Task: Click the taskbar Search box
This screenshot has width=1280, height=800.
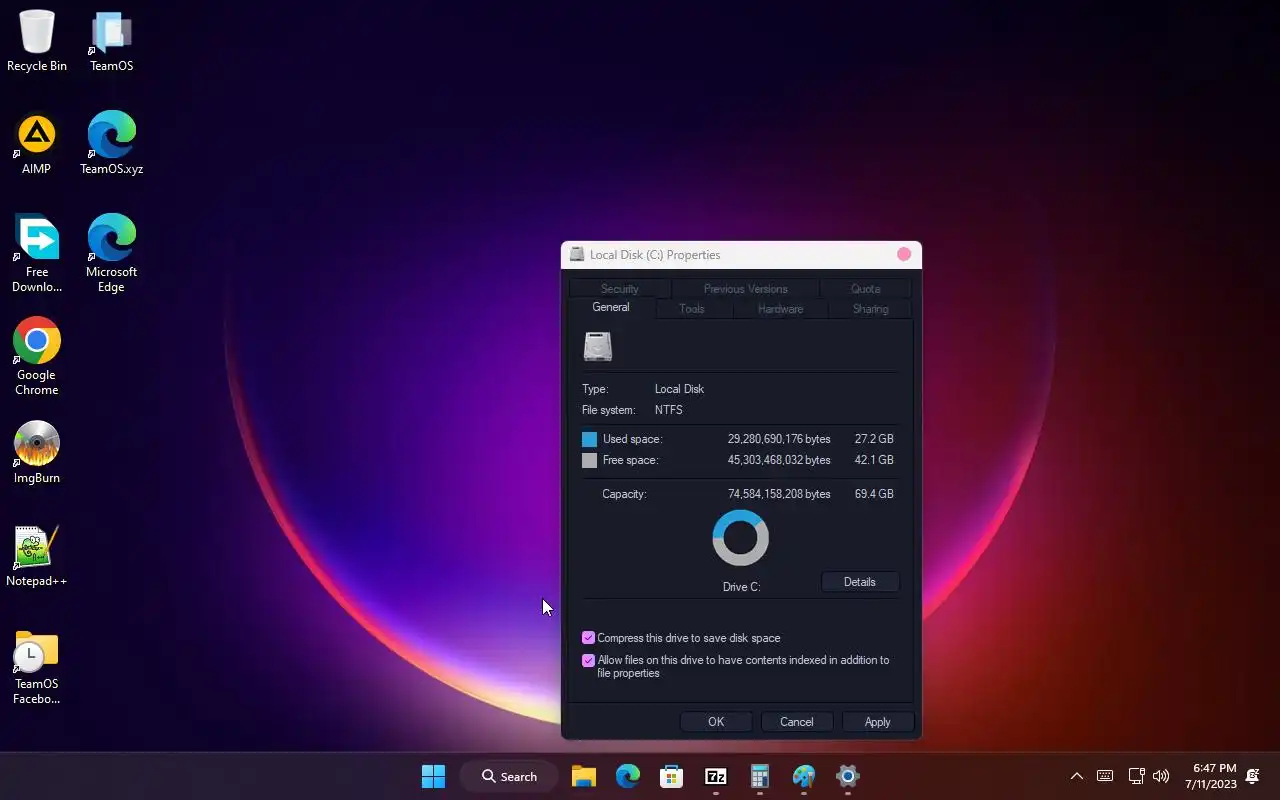Action: point(508,776)
